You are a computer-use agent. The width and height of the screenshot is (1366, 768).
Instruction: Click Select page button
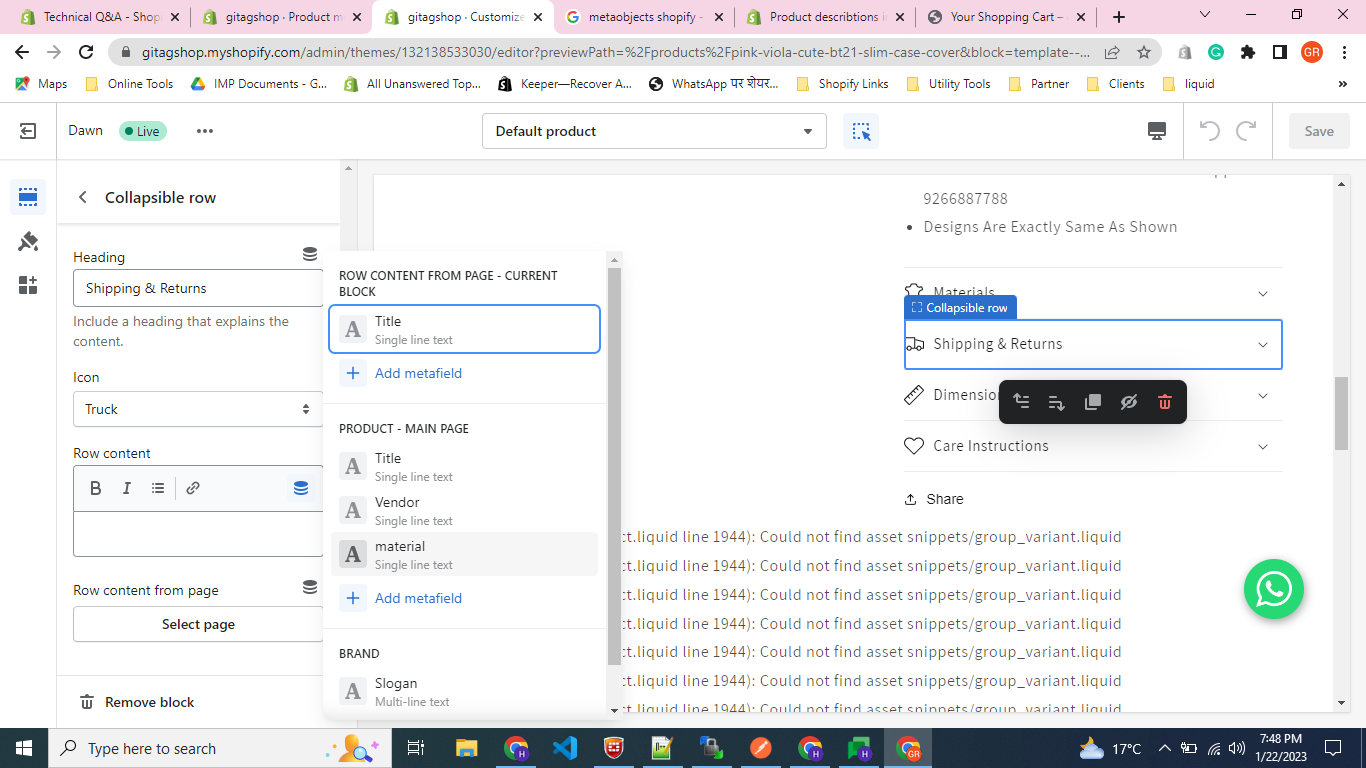coord(198,624)
